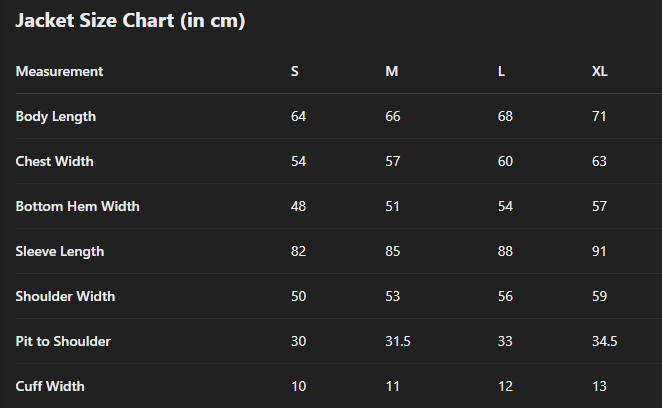Click the XL size column header
Screen dimensions: 662x408
coord(600,71)
